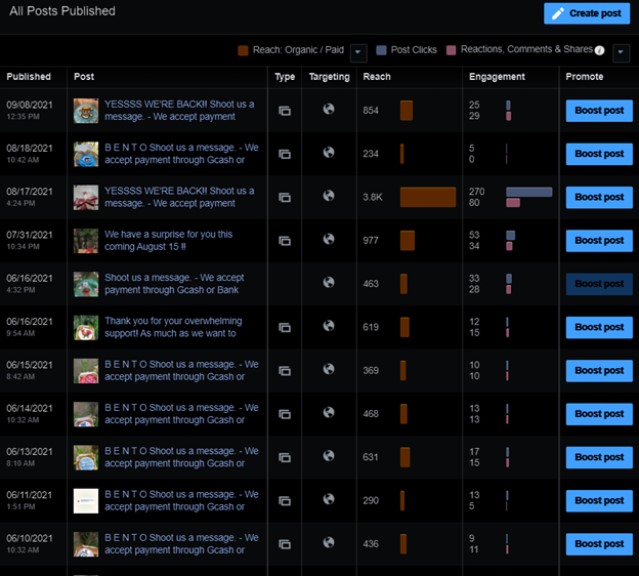This screenshot has width=639, height=576.
Task: Click the Targeting column header
Action: (x=329, y=77)
